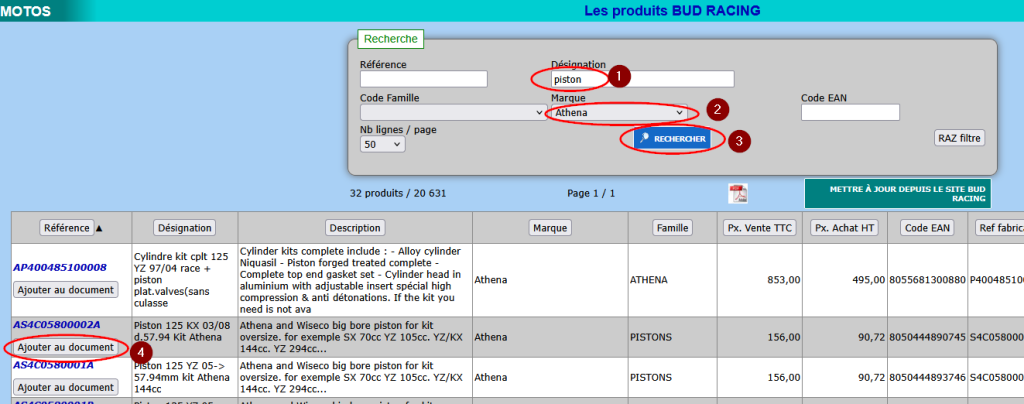Sort by the Ref fabricant column header
This screenshot has width=1024, height=404.
click(999, 228)
